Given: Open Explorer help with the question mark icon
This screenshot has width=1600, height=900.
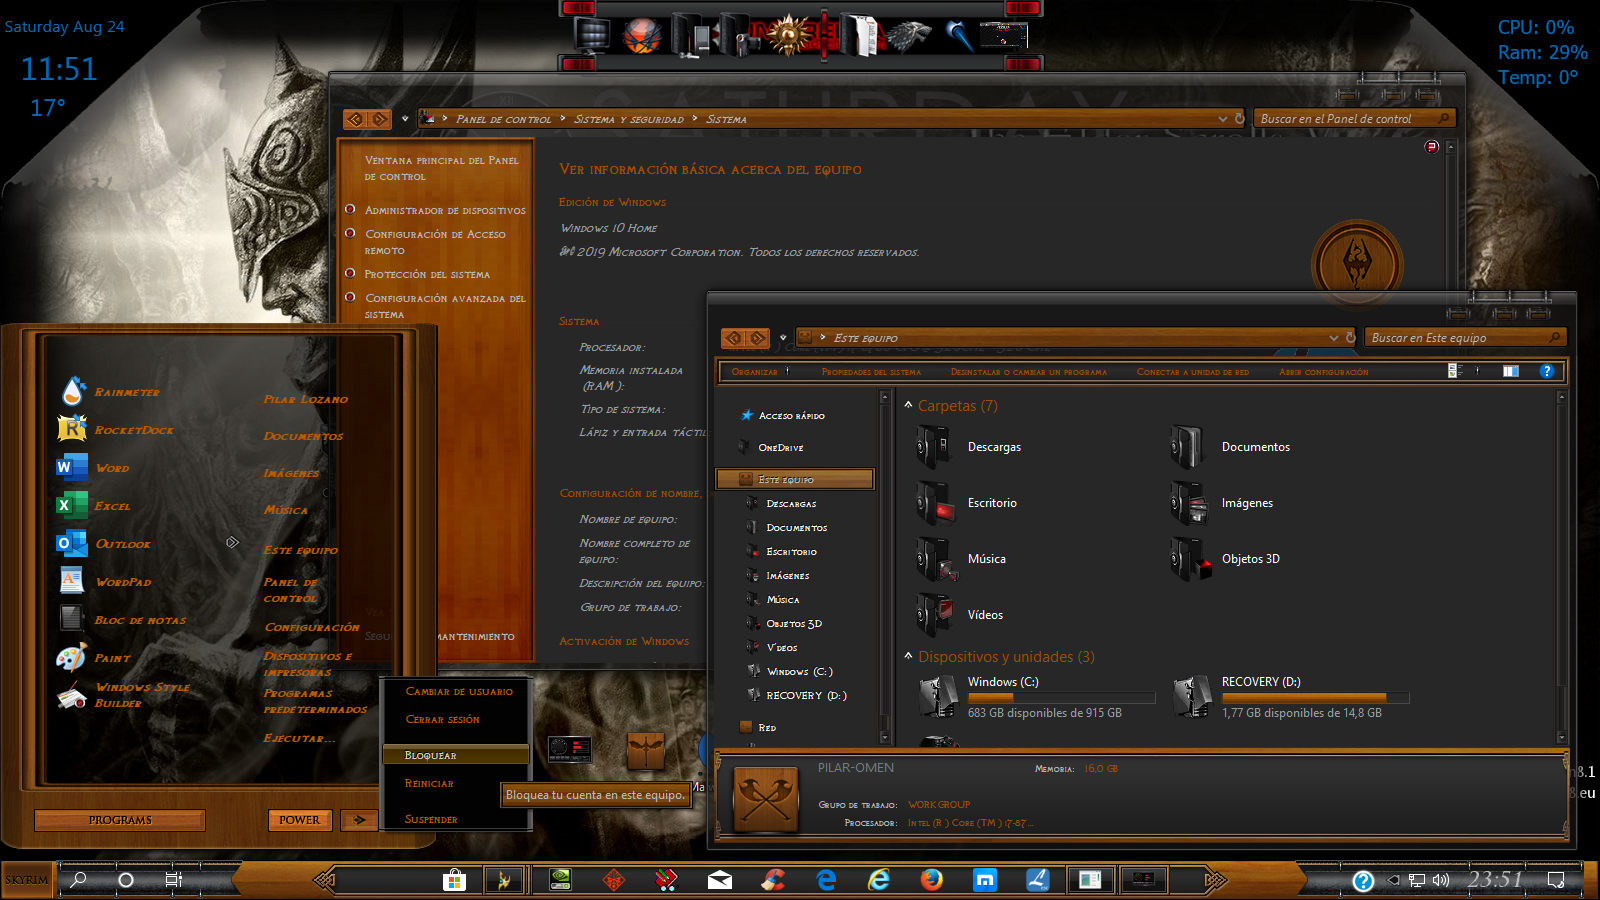Looking at the screenshot, I should click(x=1547, y=371).
